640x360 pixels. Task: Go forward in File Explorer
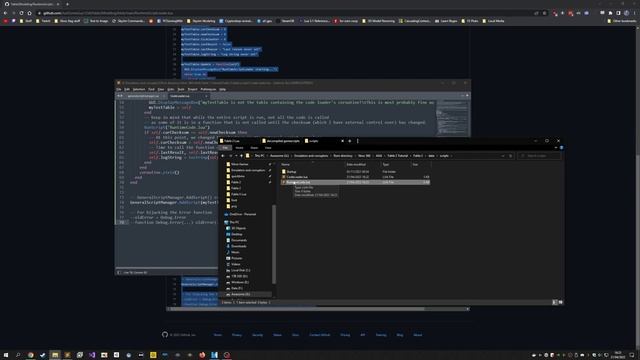point(230,156)
